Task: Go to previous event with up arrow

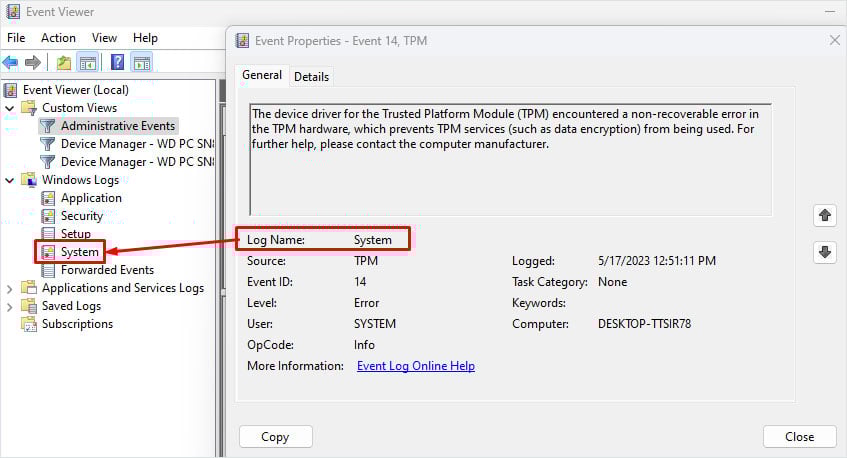Action: coord(825,215)
